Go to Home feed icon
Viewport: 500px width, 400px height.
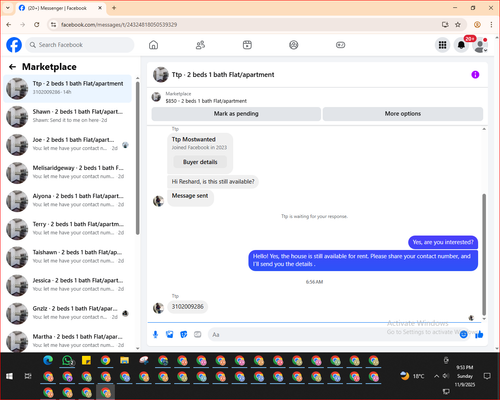click(153, 45)
